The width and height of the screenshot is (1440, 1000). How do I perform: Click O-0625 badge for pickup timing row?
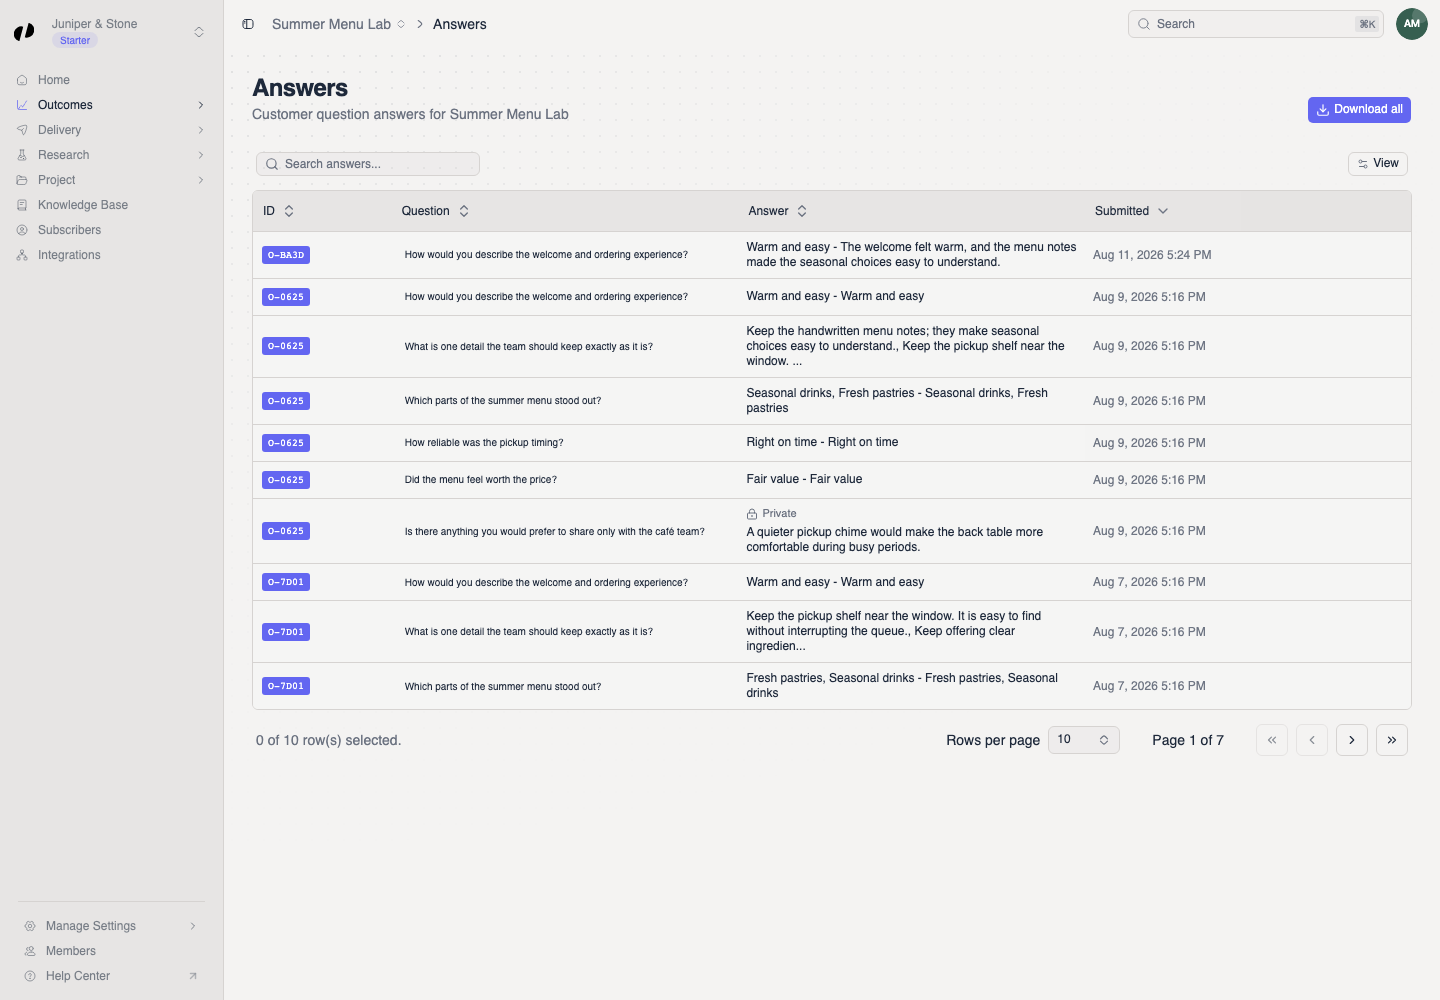point(286,443)
